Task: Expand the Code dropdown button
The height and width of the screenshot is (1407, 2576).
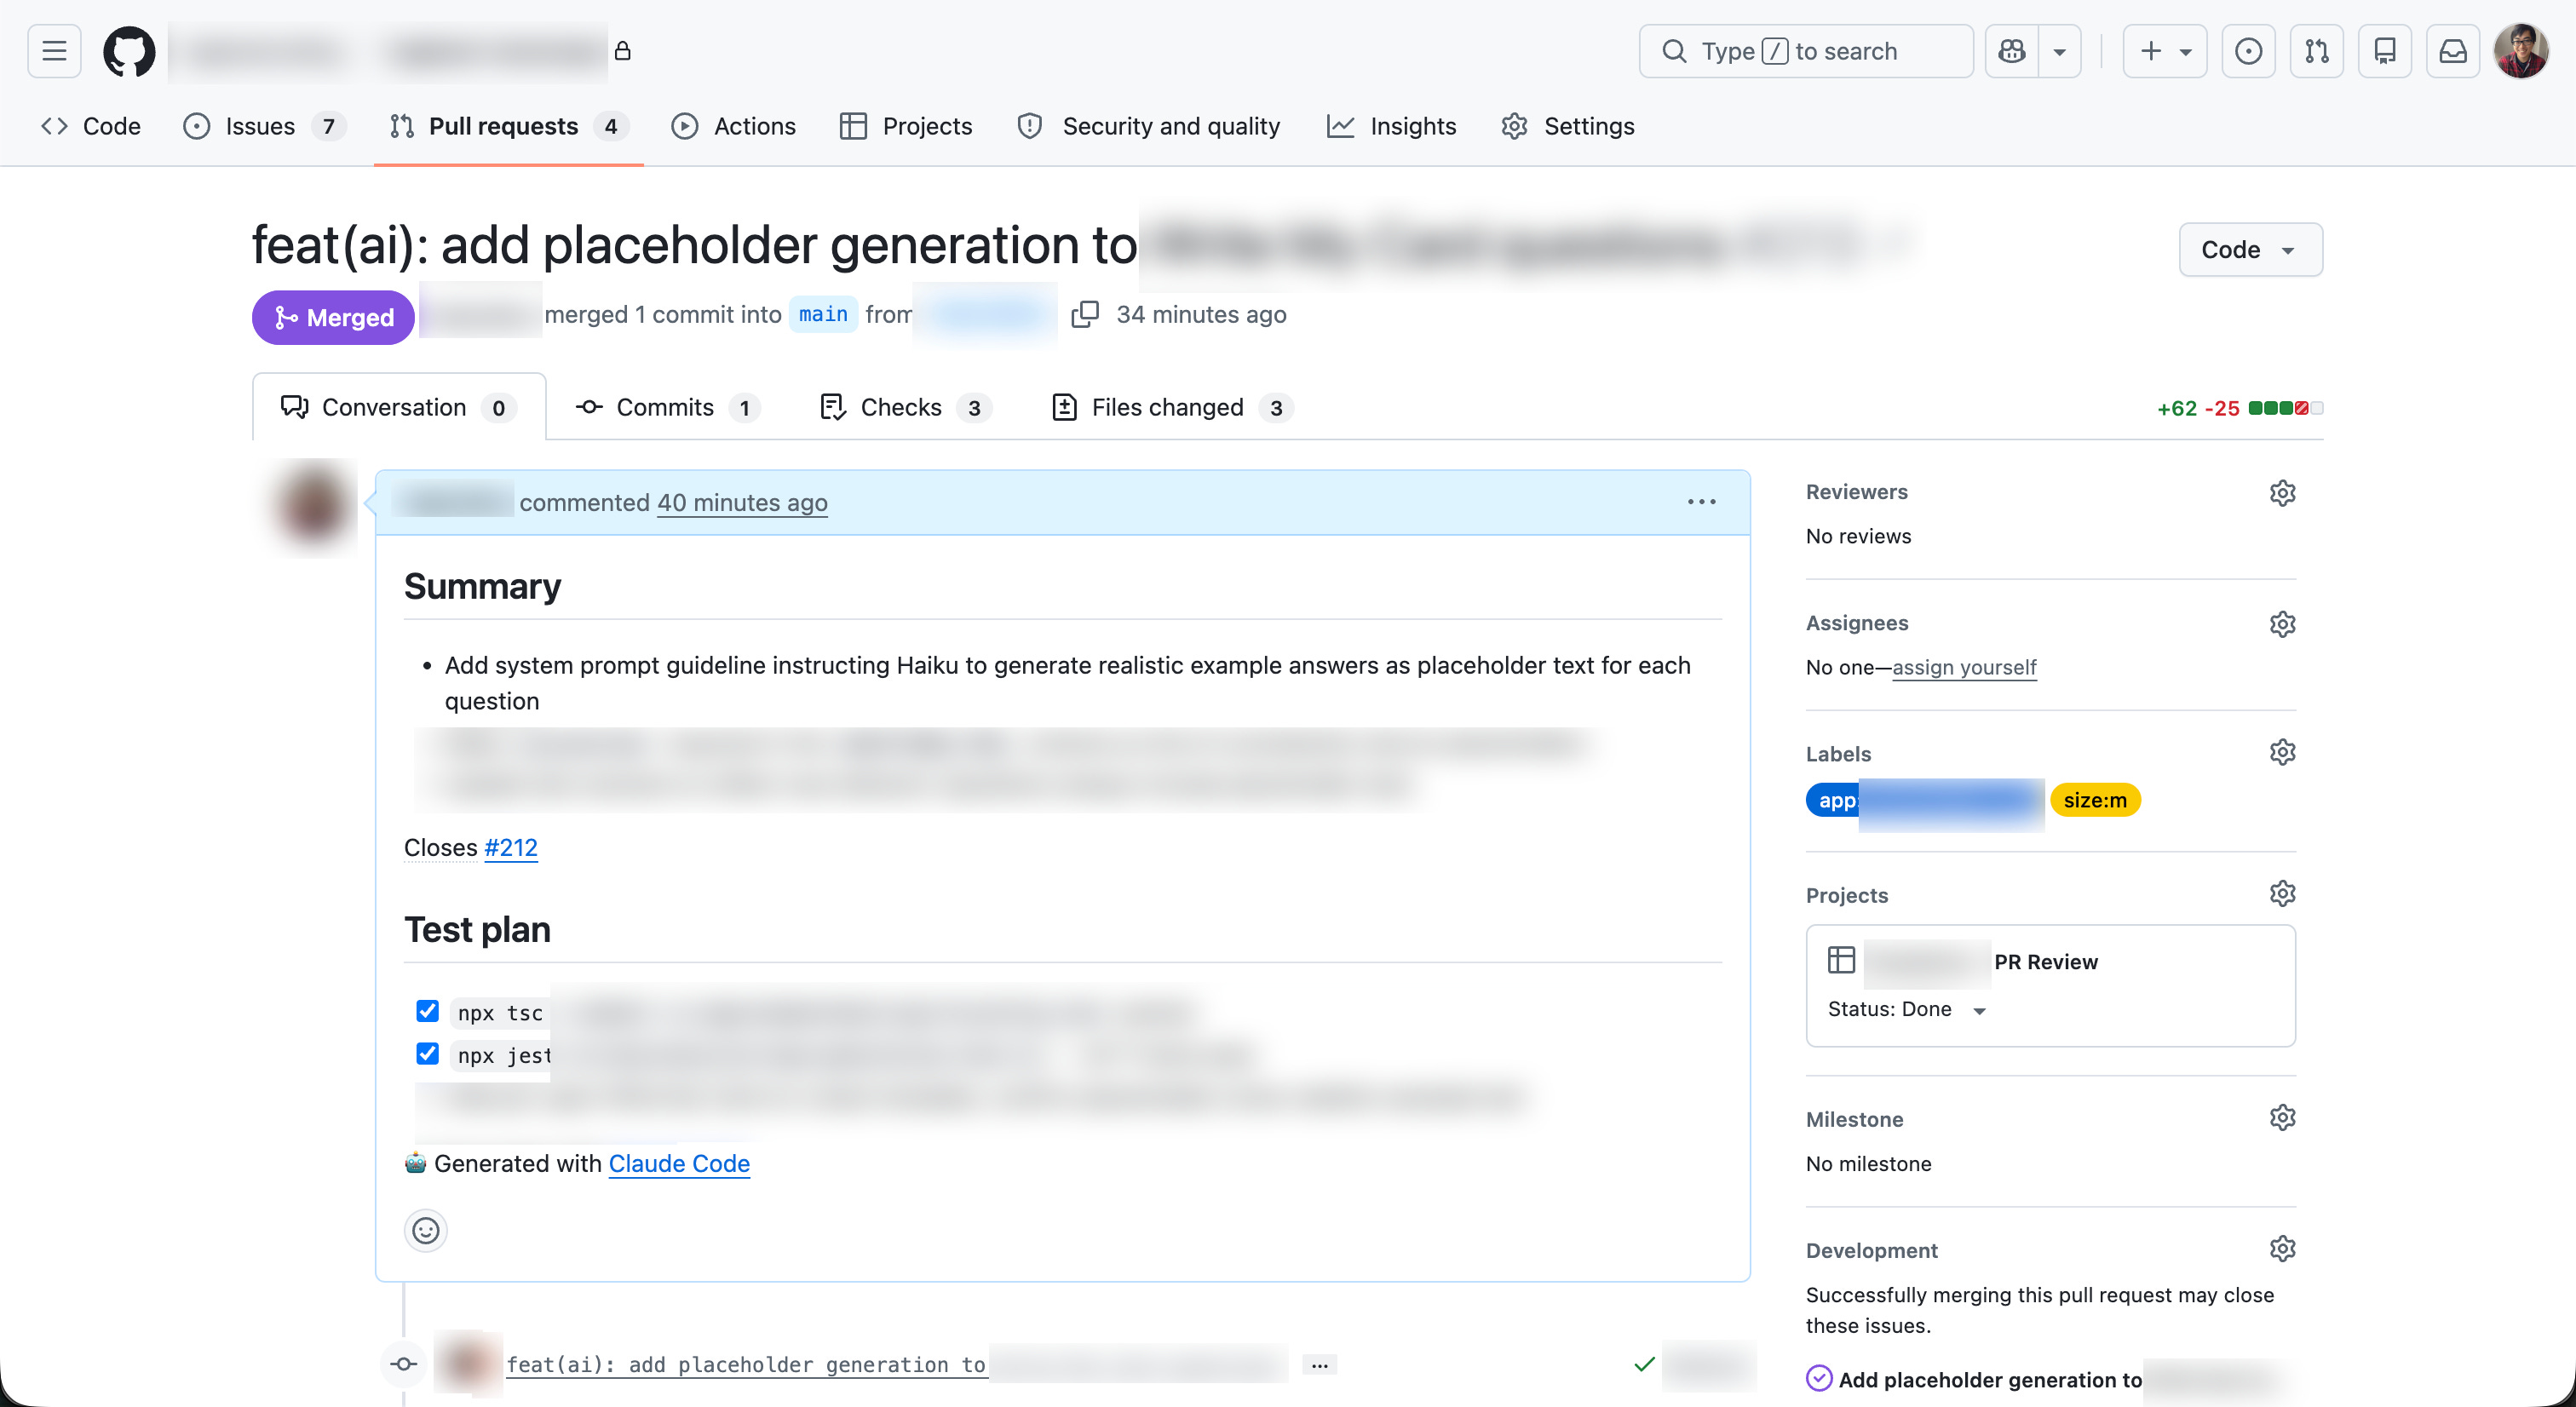Action: (2249, 250)
